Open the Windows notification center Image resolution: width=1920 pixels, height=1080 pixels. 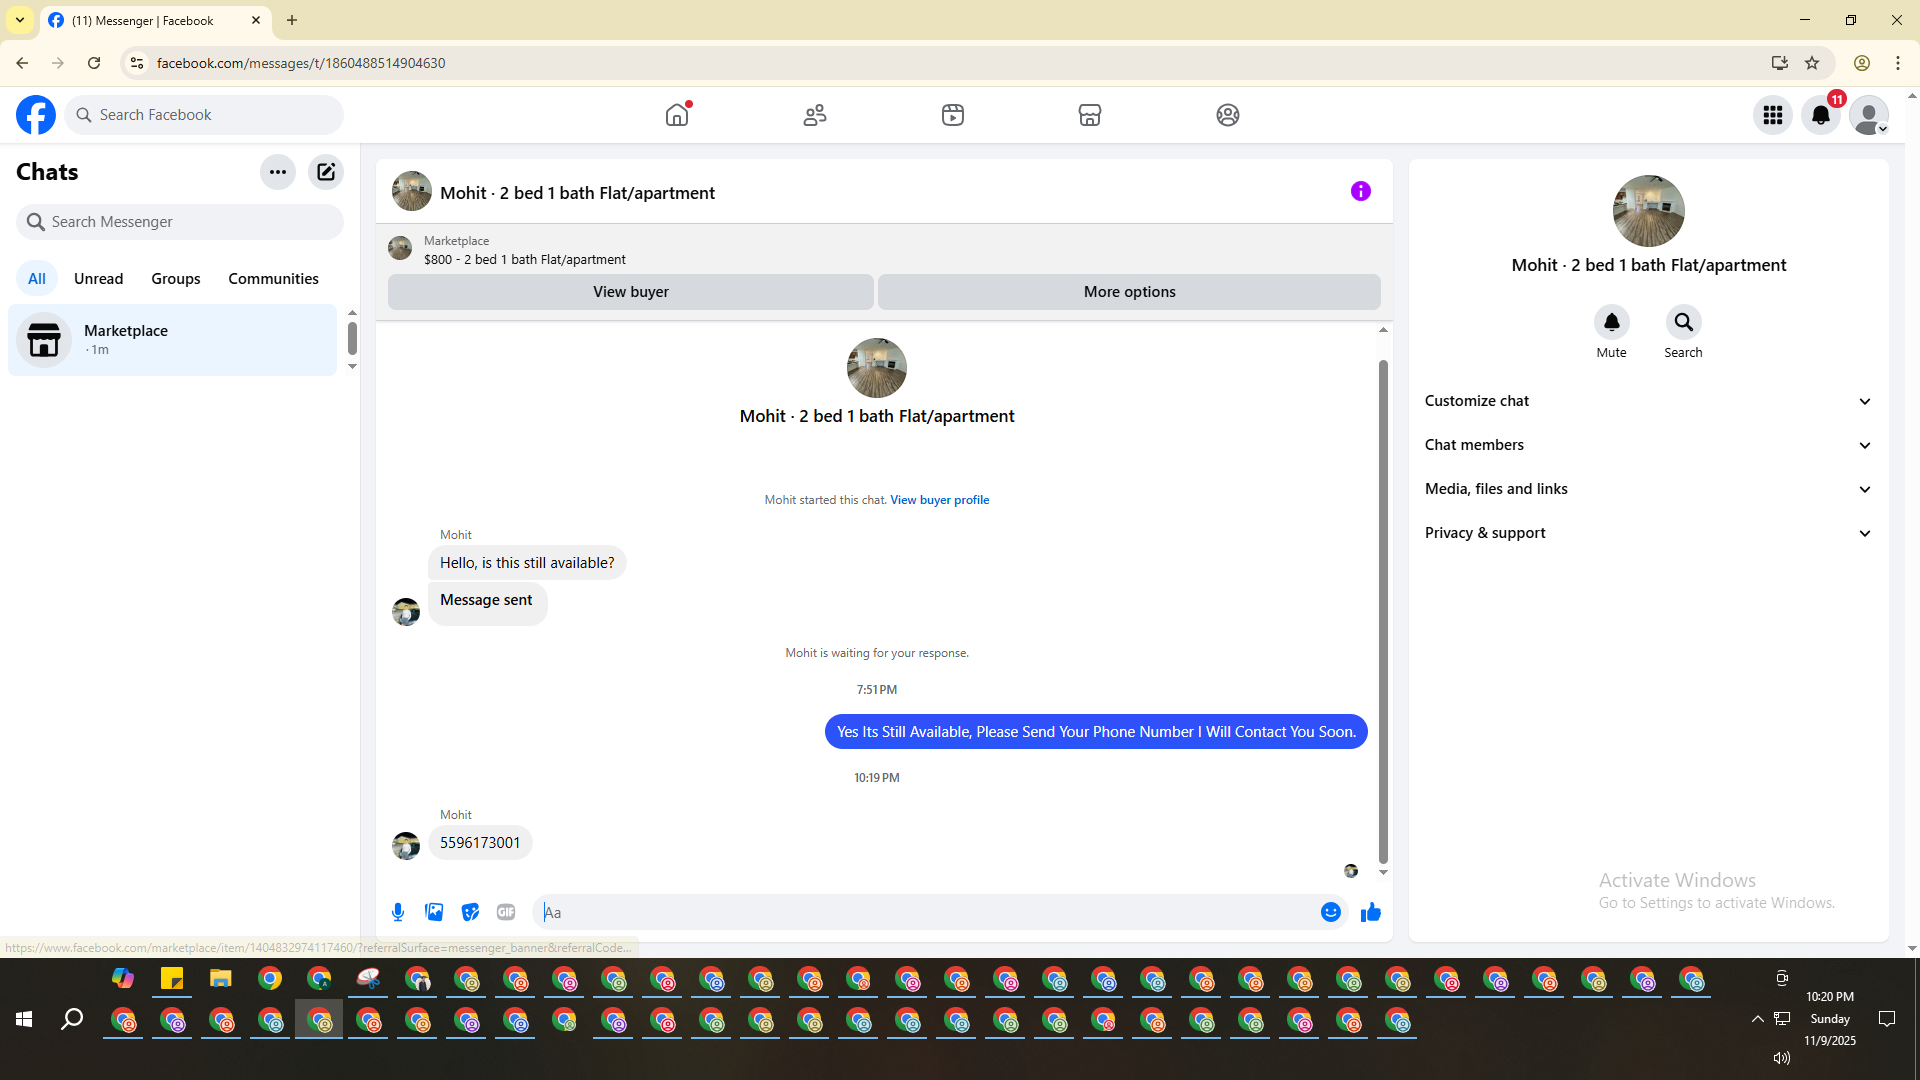(1887, 1019)
